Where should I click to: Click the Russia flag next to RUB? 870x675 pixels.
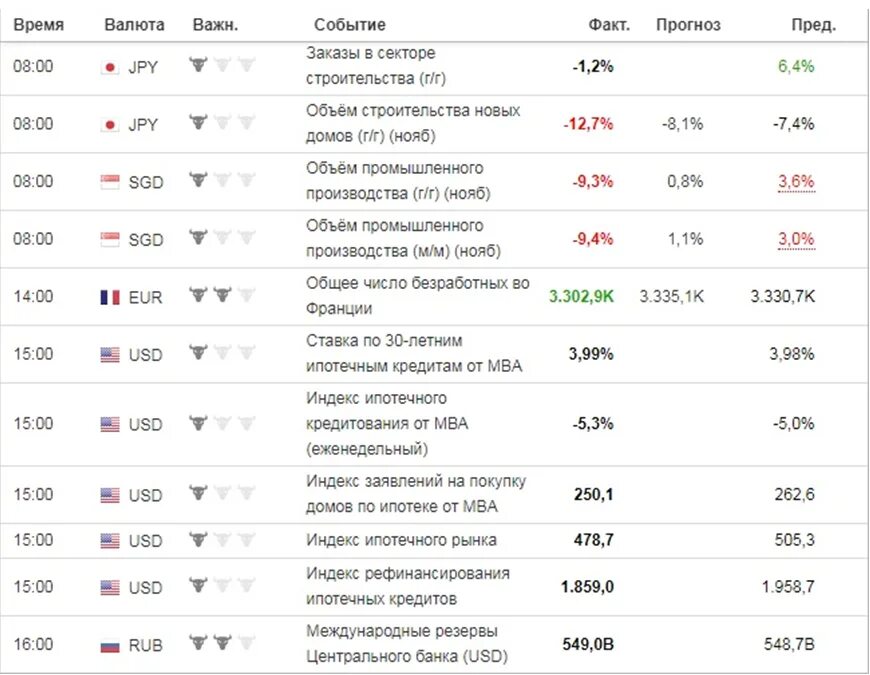click(110, 646)
